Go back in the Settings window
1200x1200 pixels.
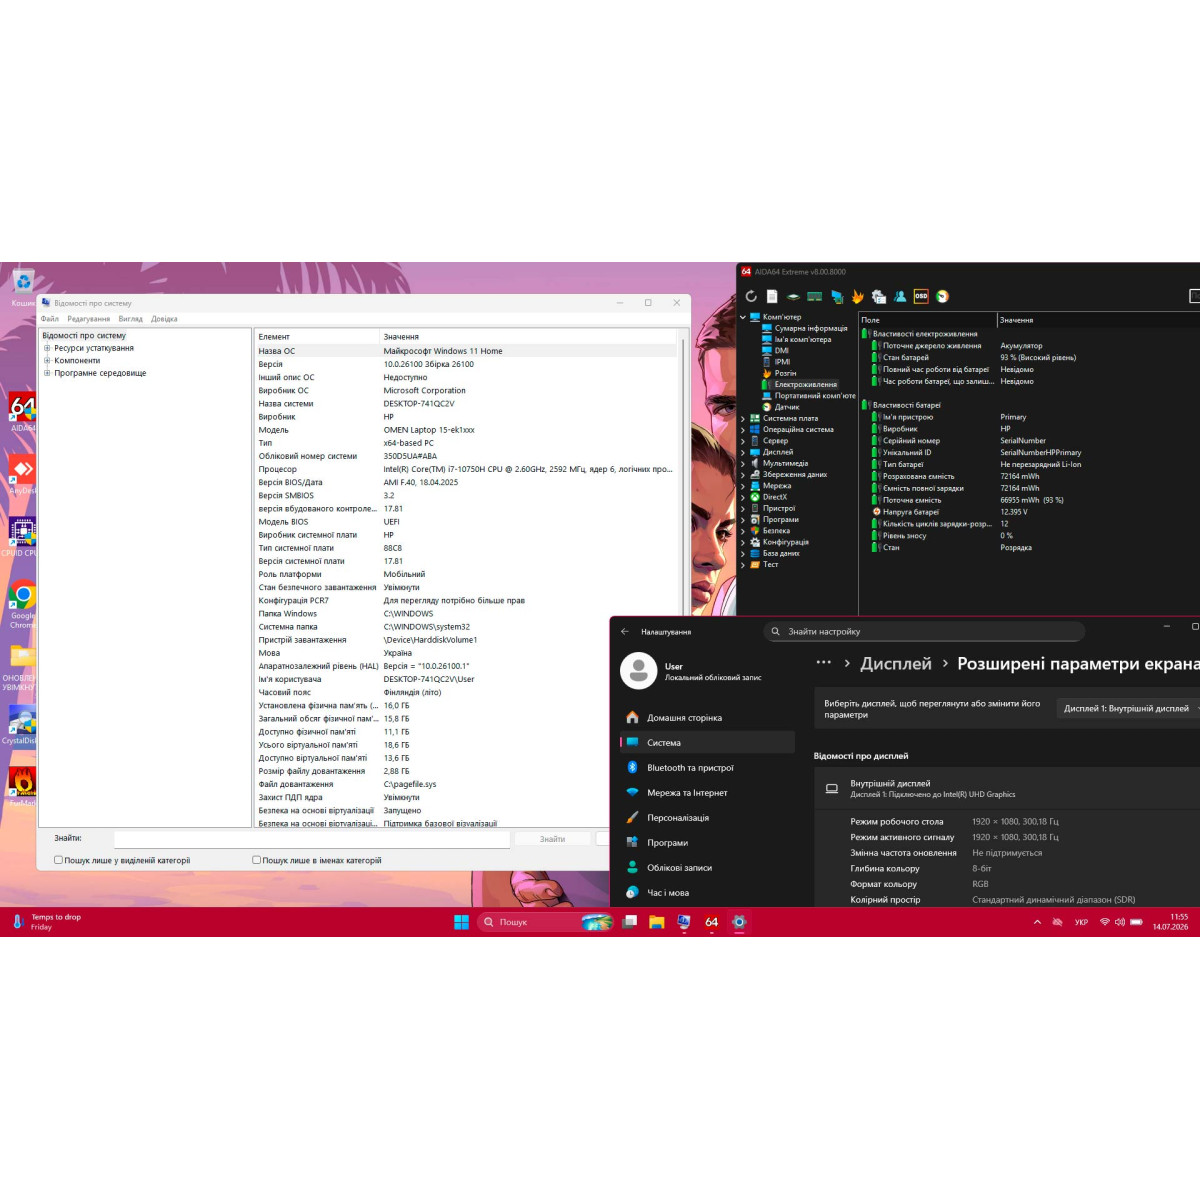(625, 632)
